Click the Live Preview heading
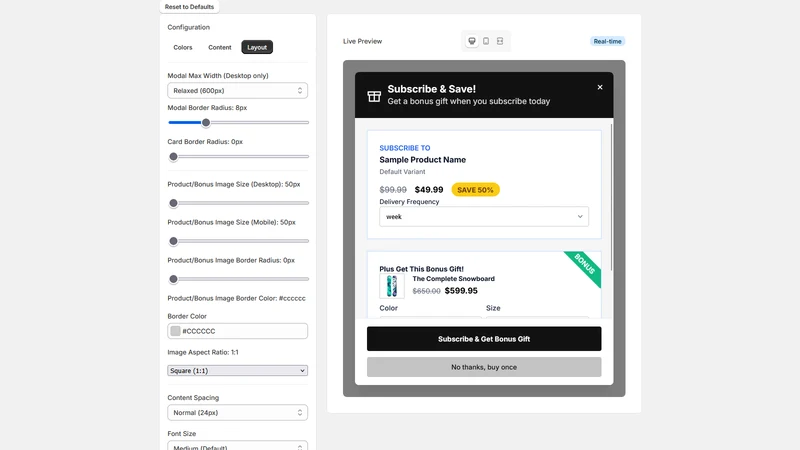This screenshot has width=800, height=450. pos(362,41)
